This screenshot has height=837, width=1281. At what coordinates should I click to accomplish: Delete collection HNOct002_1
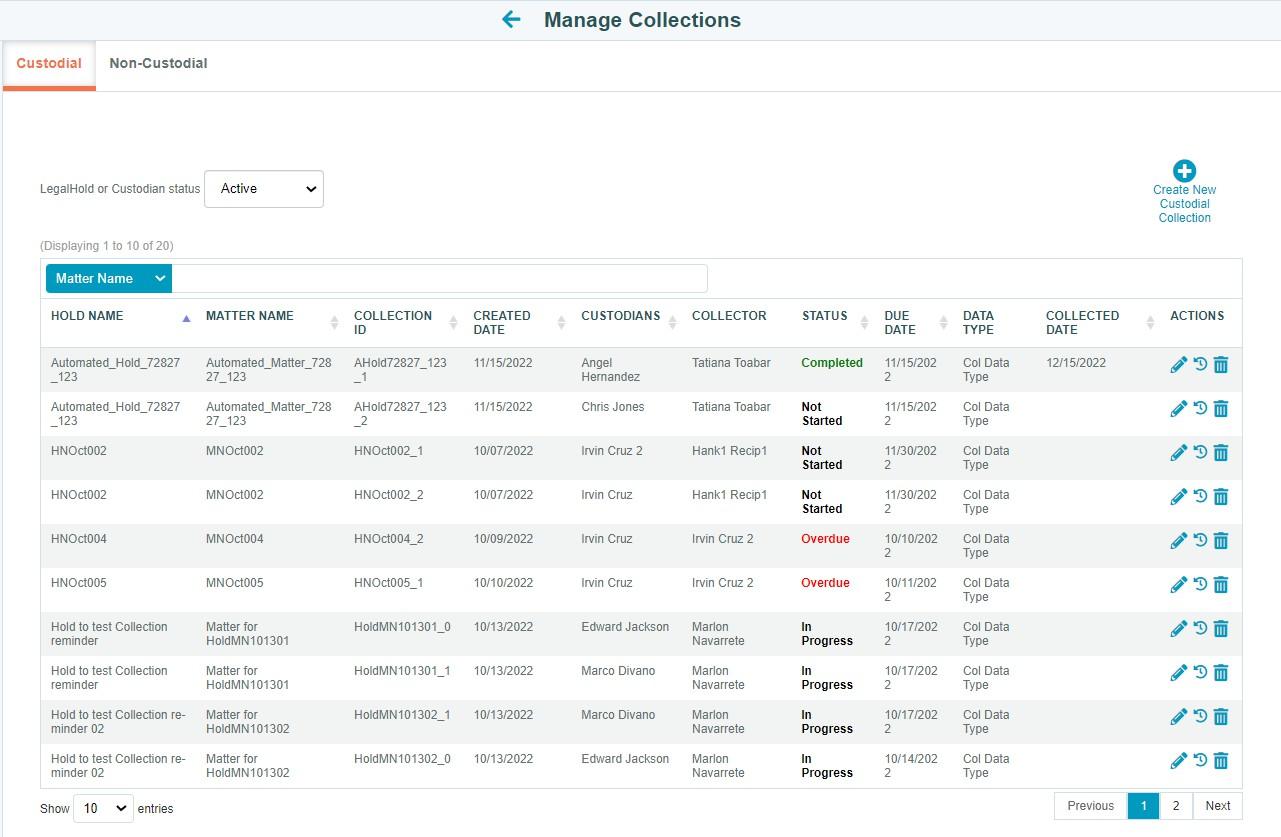coord(1221,453)
